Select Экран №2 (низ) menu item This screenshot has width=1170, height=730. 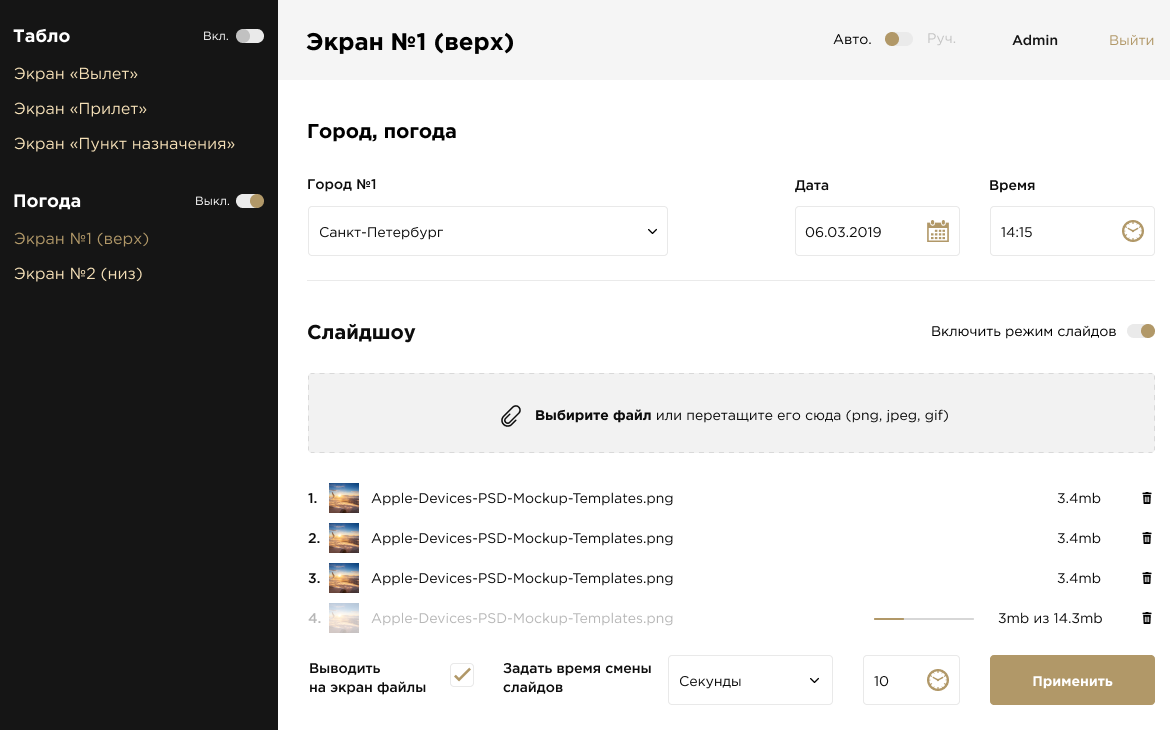(78, 273)
